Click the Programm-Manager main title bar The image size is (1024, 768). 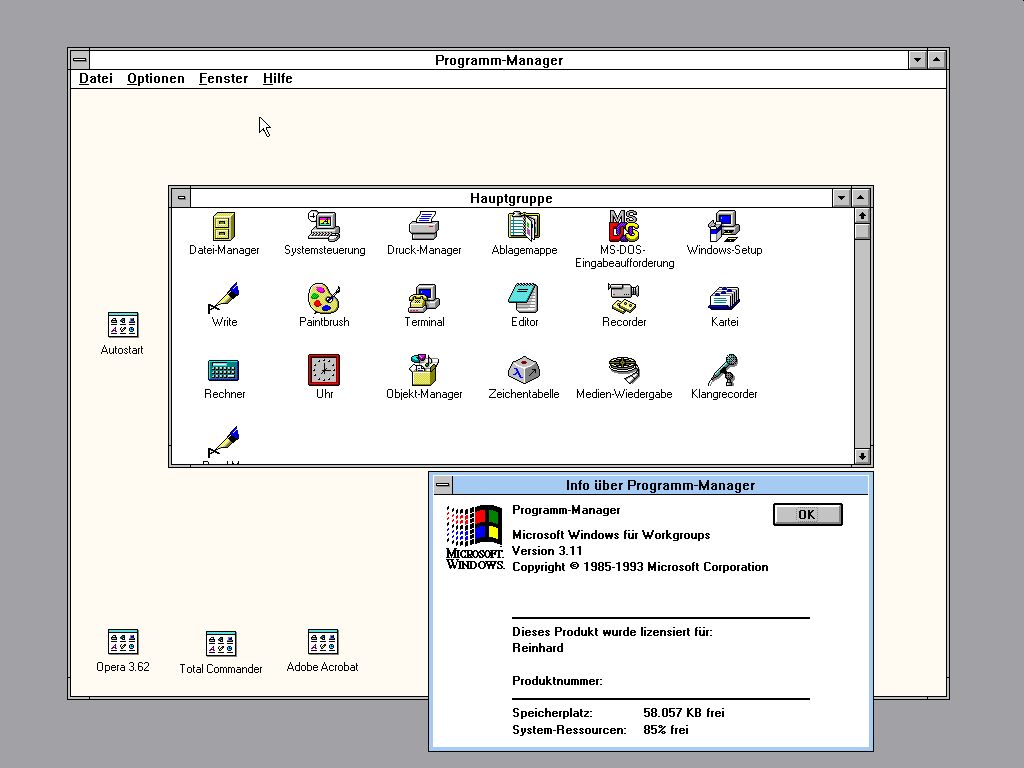point(499,60)
